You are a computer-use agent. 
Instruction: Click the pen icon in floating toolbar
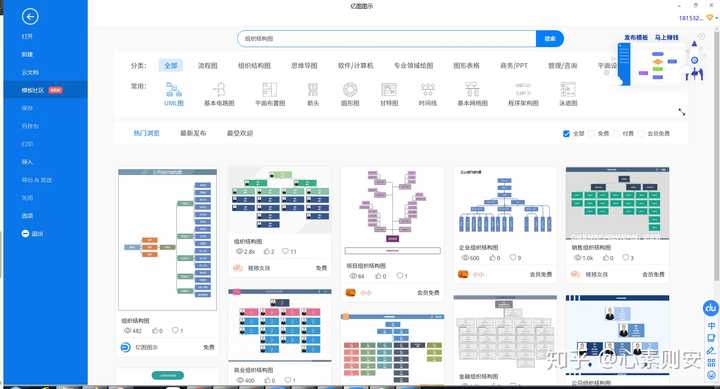pyautogui.click(x=711, y=350)
